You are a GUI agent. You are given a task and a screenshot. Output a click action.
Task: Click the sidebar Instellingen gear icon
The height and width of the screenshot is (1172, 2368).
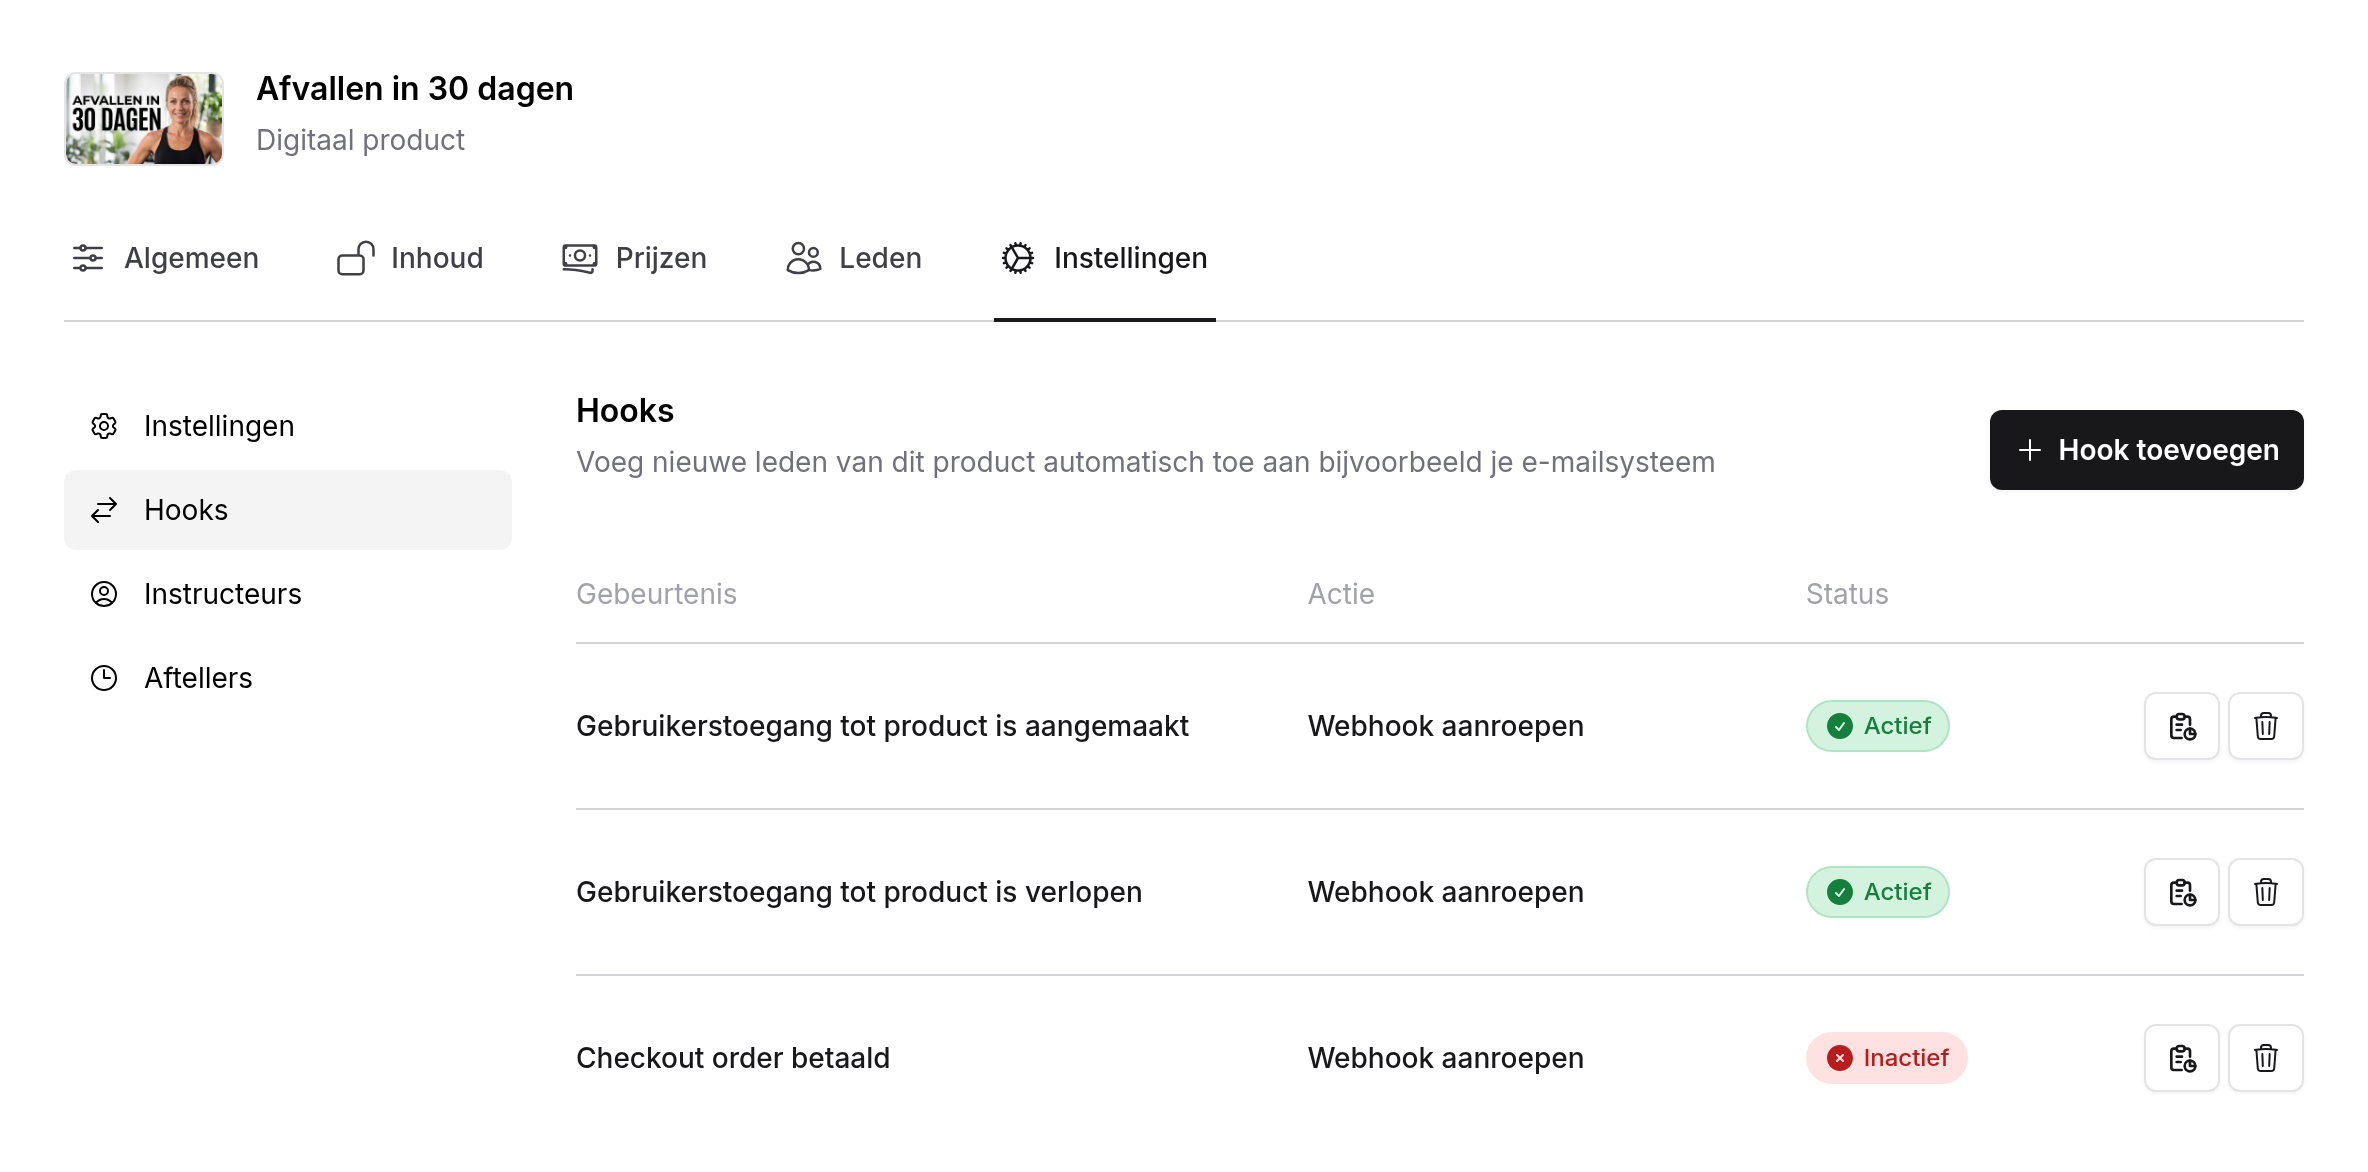104,426
